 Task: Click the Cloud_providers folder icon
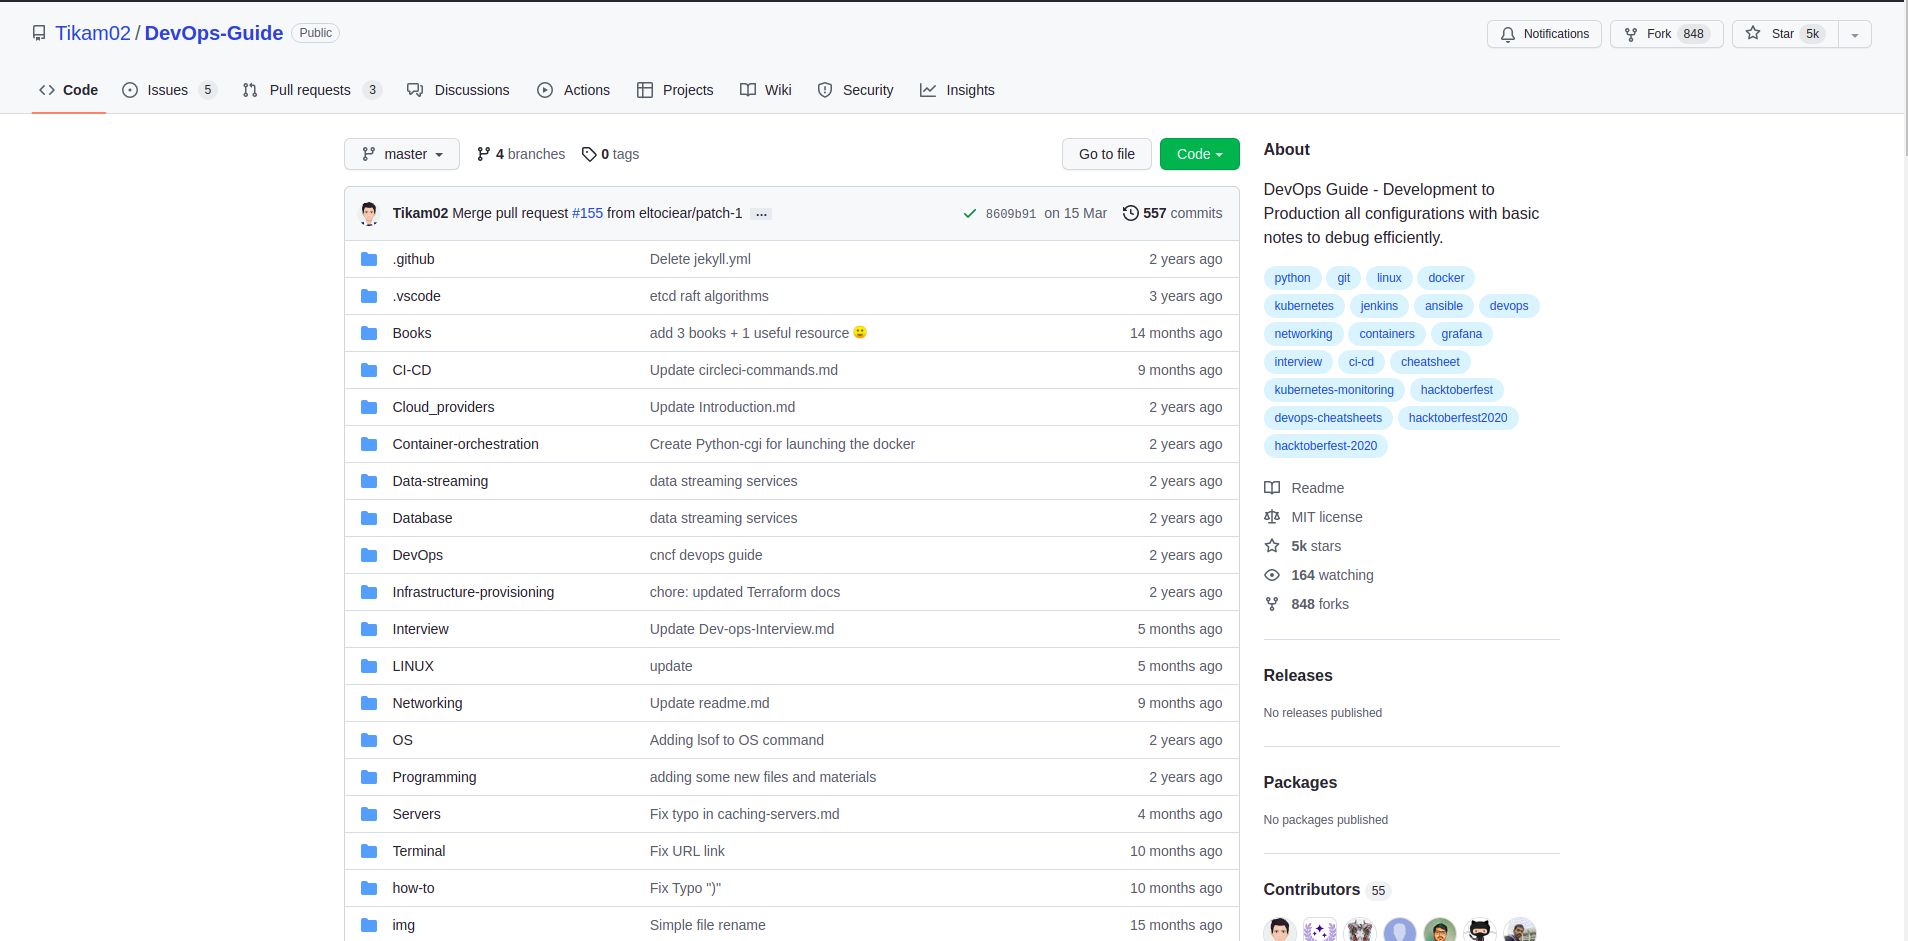click(369, 407)
